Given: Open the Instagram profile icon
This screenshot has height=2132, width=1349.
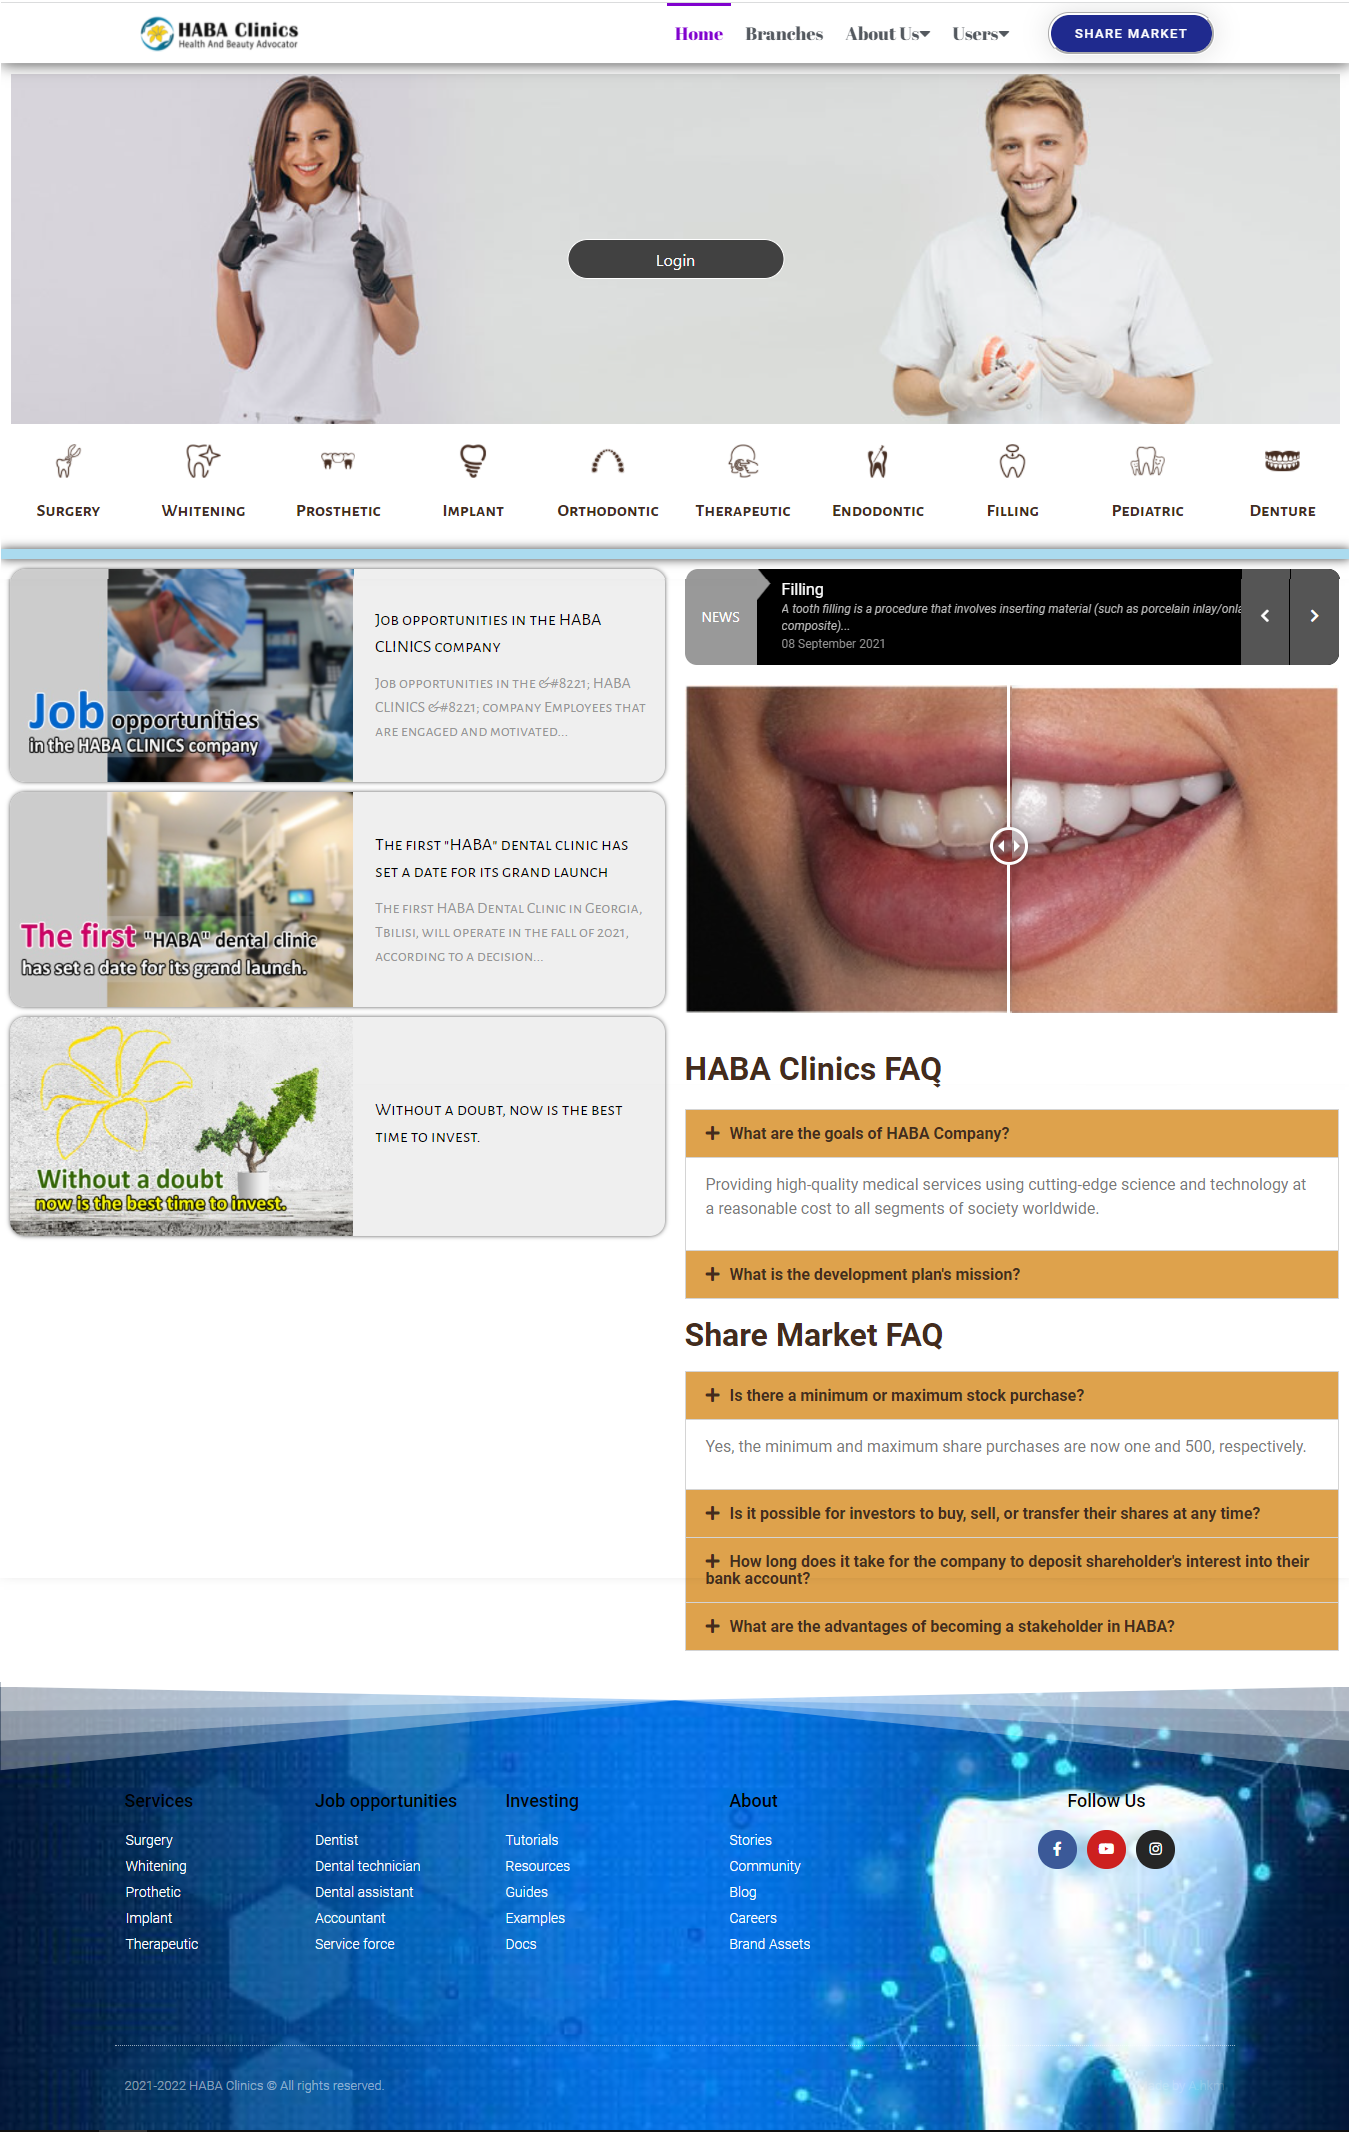Looking at the screenshot, I should [x=1155, y=1849].
